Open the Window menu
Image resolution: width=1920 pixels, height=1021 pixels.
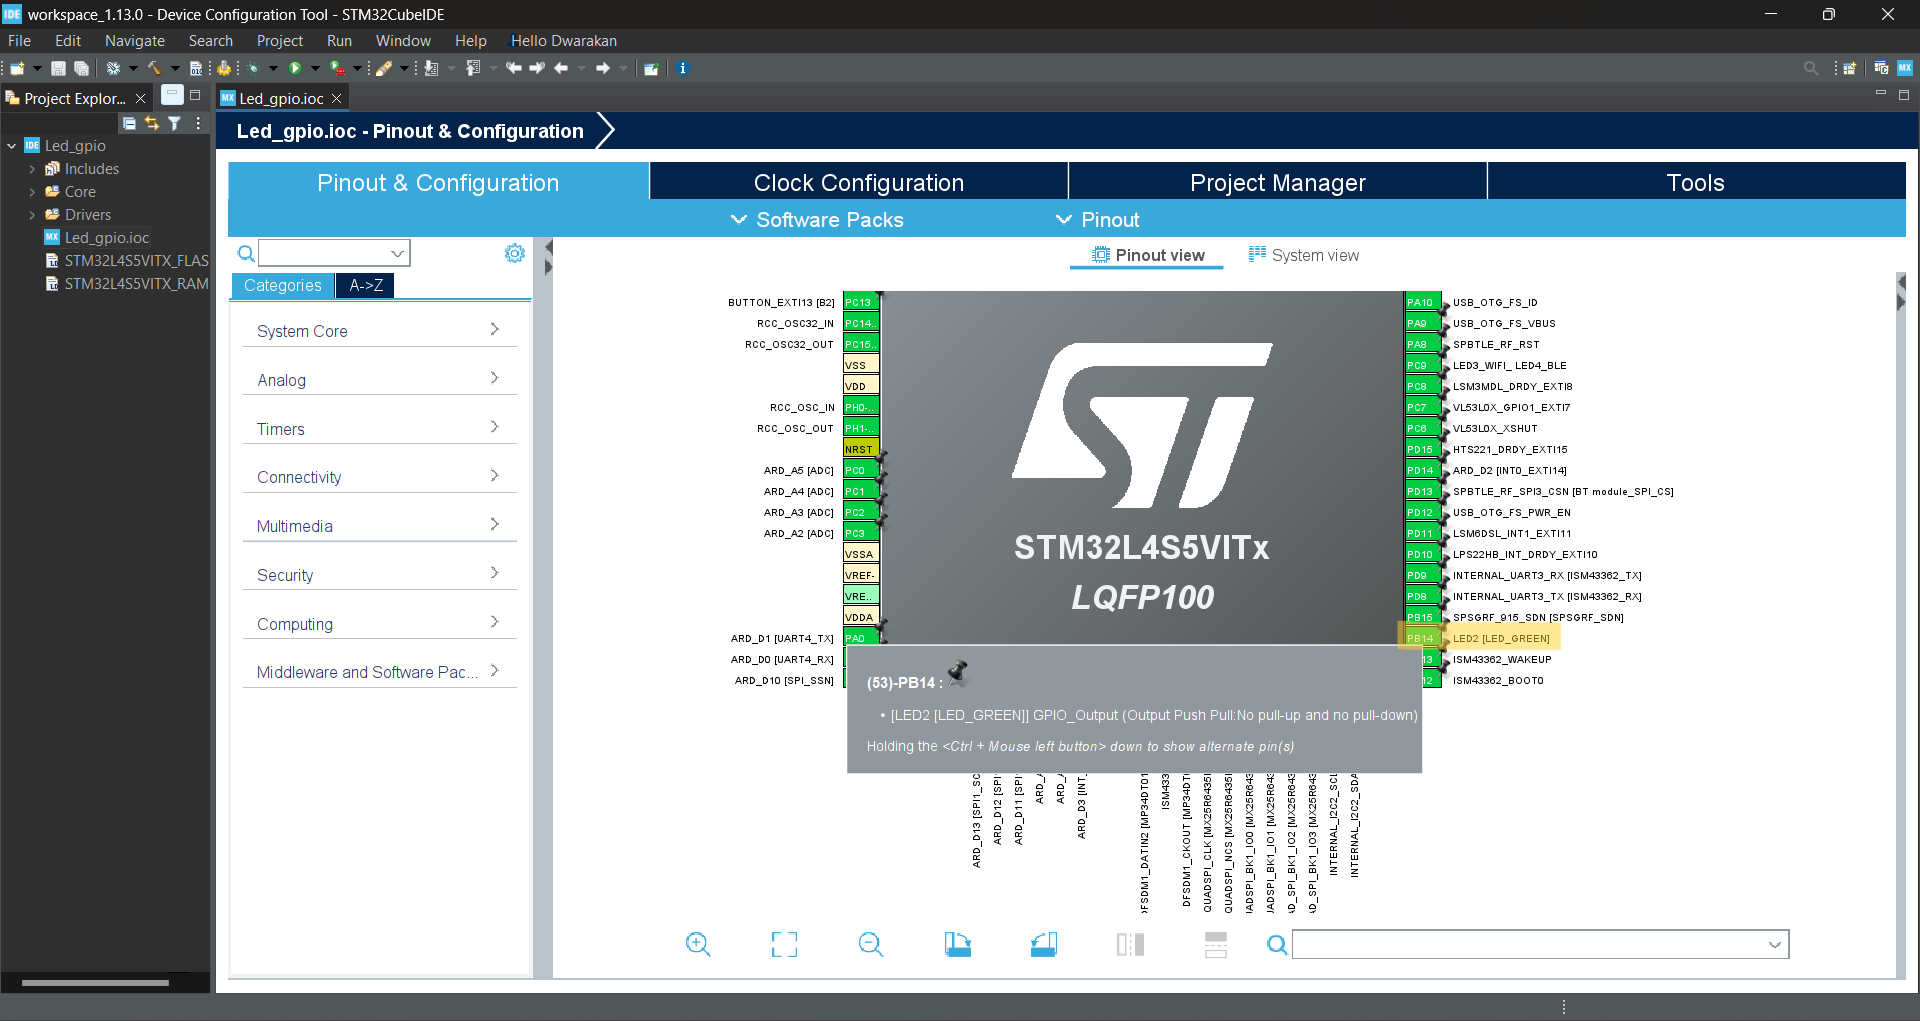403,41
